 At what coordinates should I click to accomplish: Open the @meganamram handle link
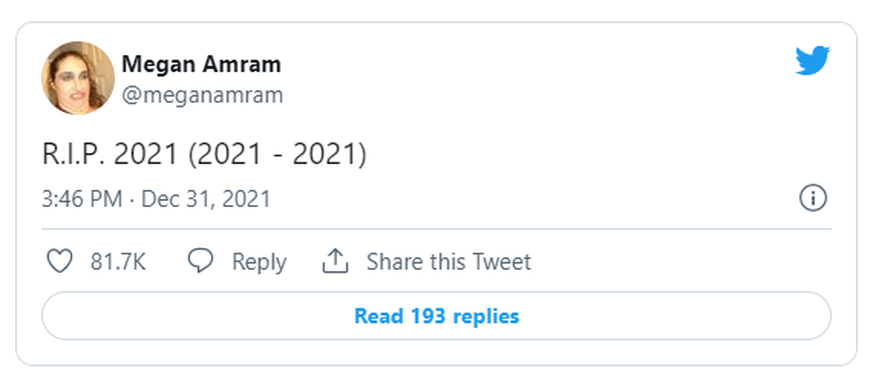click(x=203, y=96)
